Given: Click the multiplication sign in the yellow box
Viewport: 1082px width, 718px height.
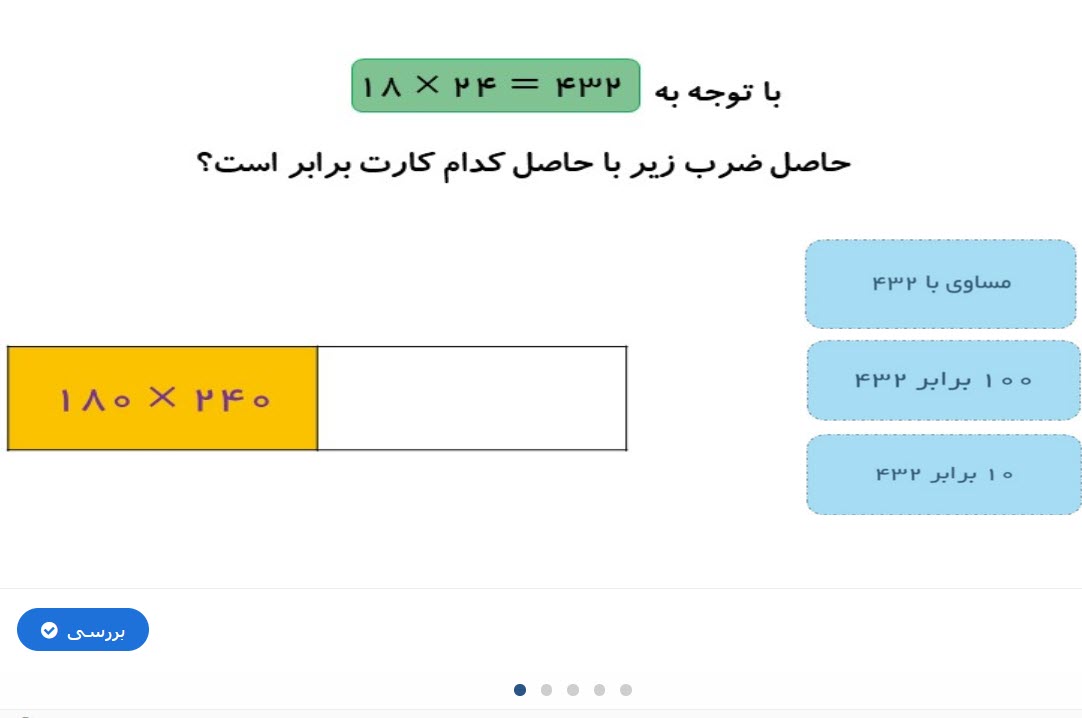Looking at the screenshot, I should (x=162, y=398).
